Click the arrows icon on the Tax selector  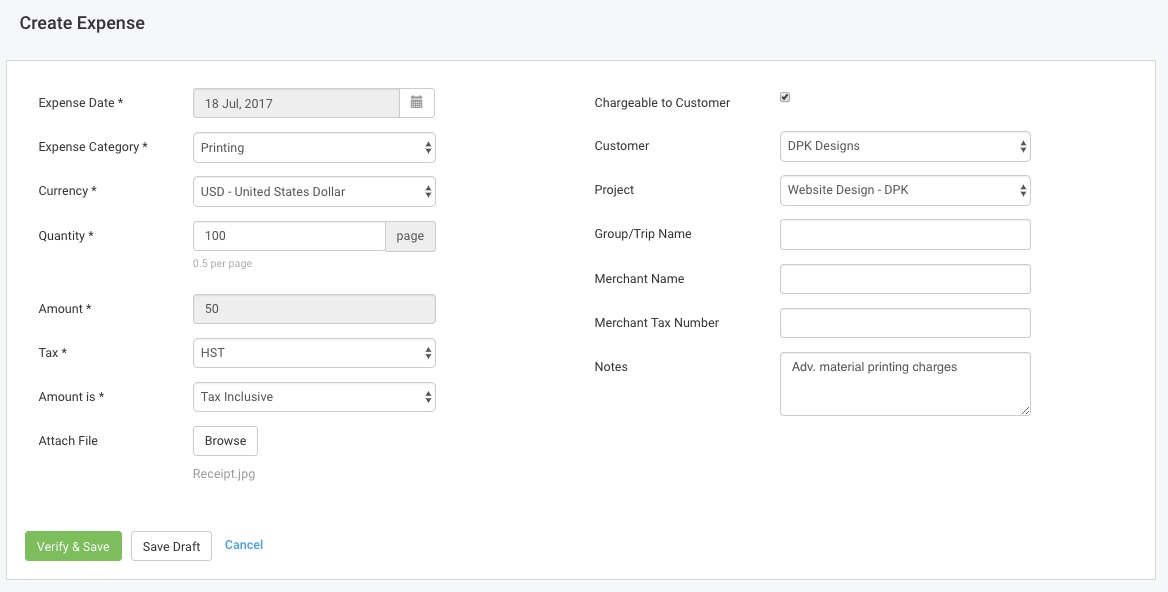(x=428, y=352)
